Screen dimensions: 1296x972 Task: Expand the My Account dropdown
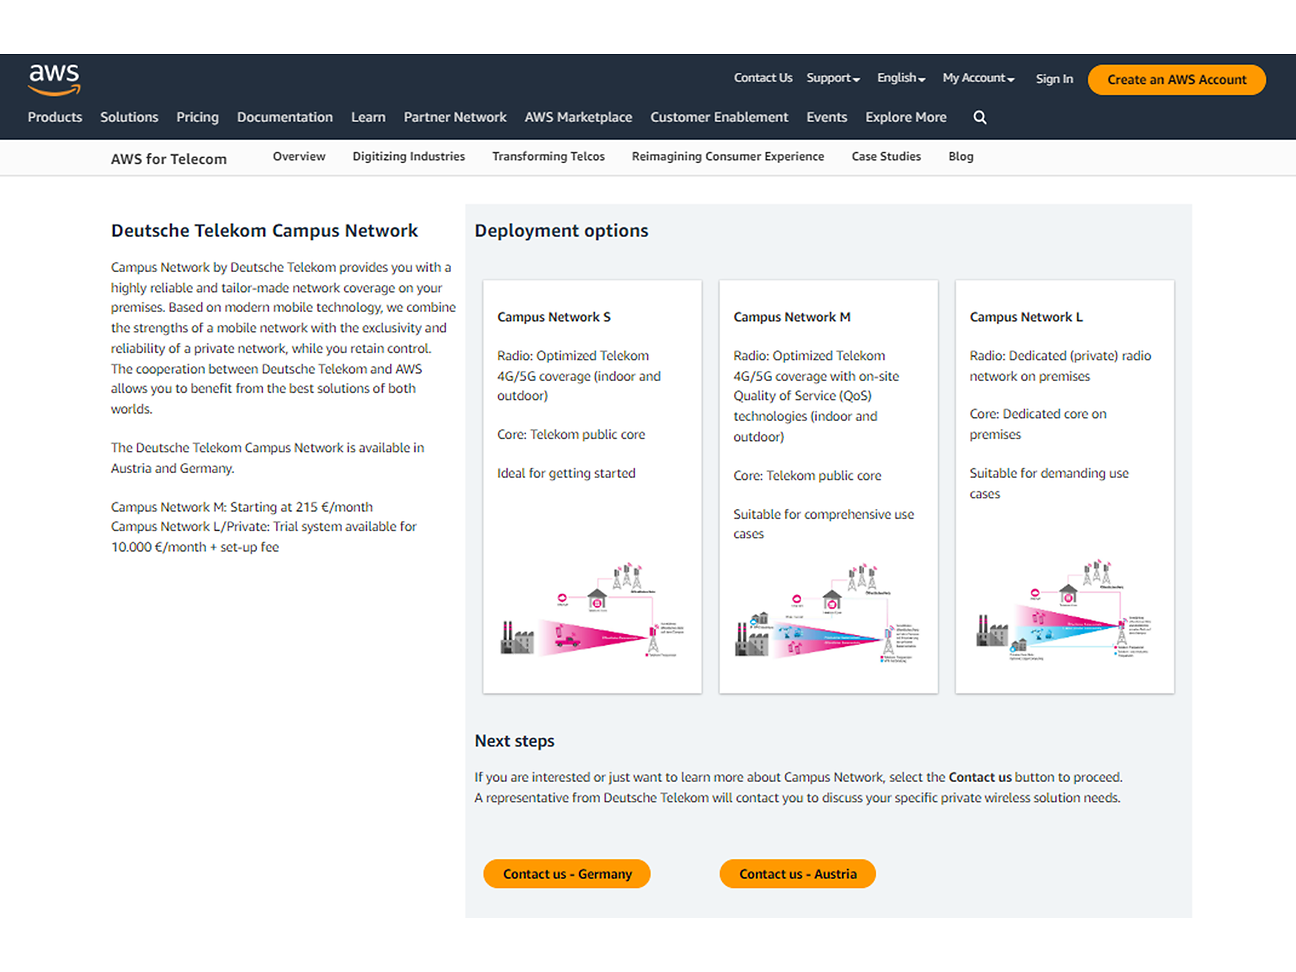pyautogui.click(x=978, y=78)
